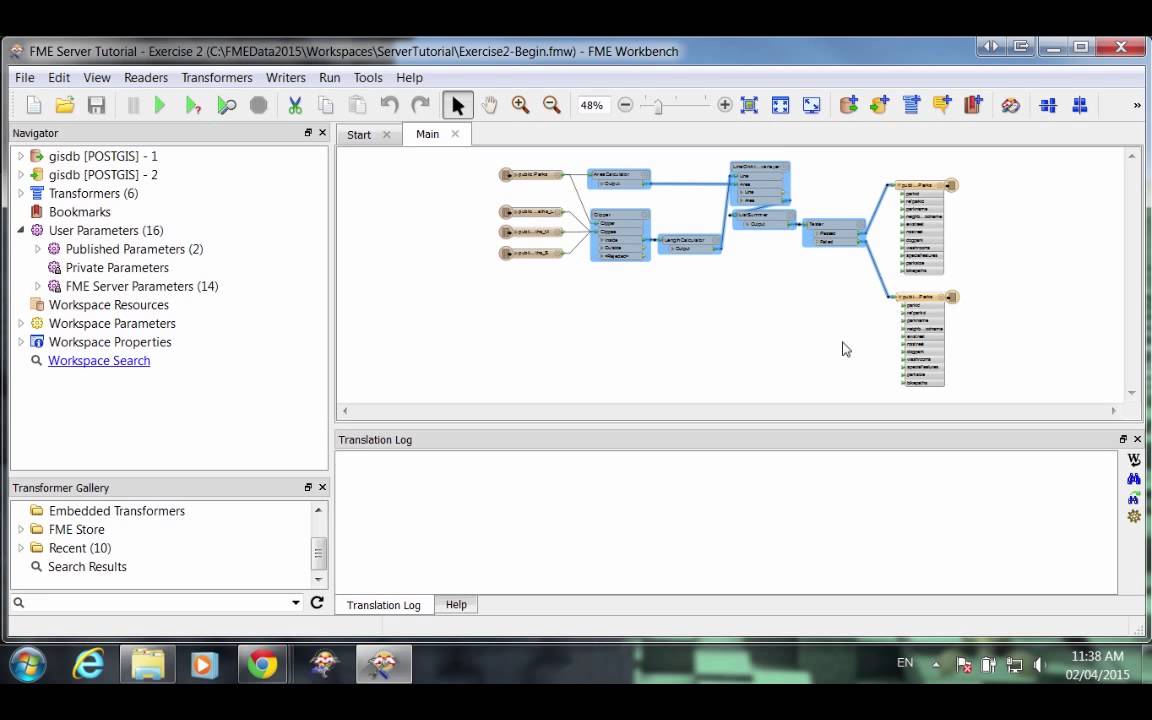Open the Readers menu
The image size is (1152, 720).
(x=145, y=77)
